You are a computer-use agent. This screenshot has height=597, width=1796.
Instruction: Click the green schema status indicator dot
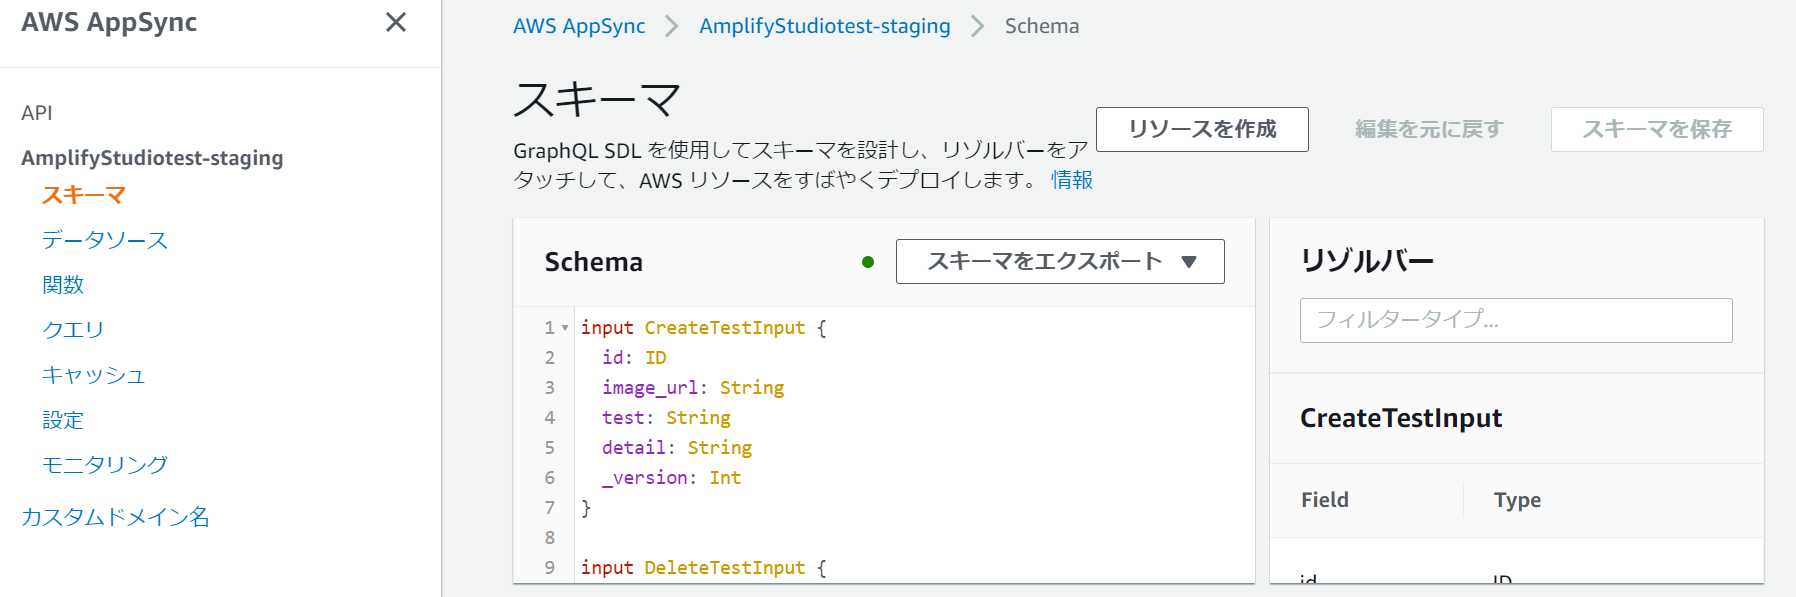[x=868, y=262]
